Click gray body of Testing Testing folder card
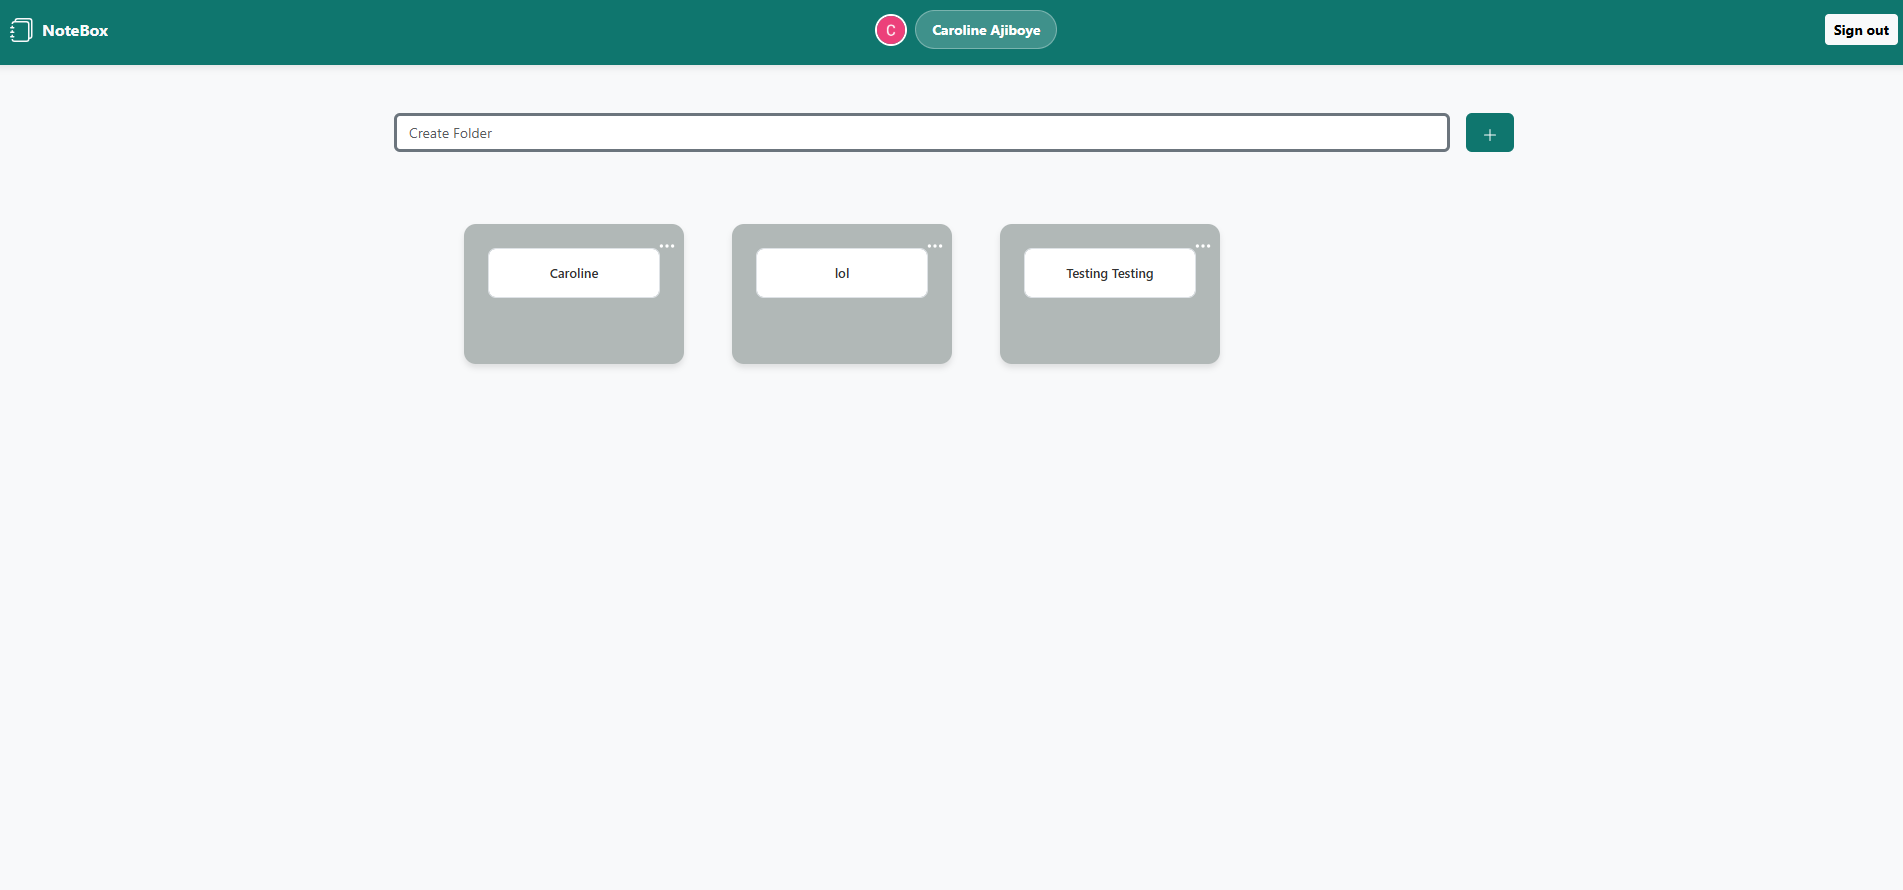 point(1110,332)
